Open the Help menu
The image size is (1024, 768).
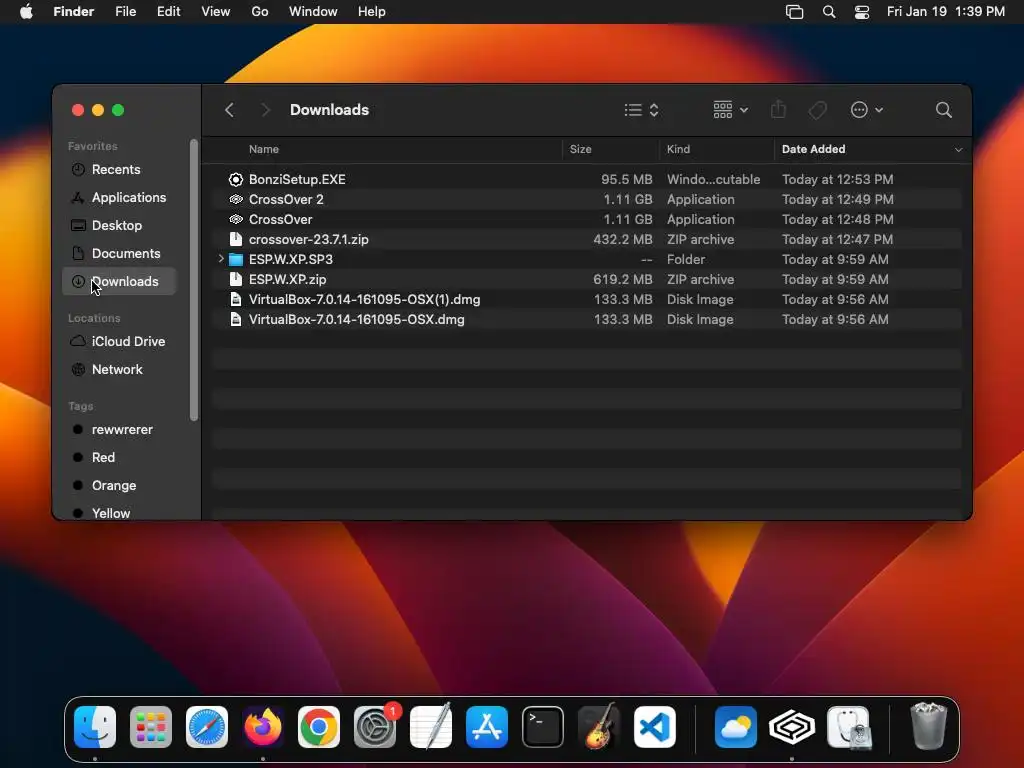point(372,12)
